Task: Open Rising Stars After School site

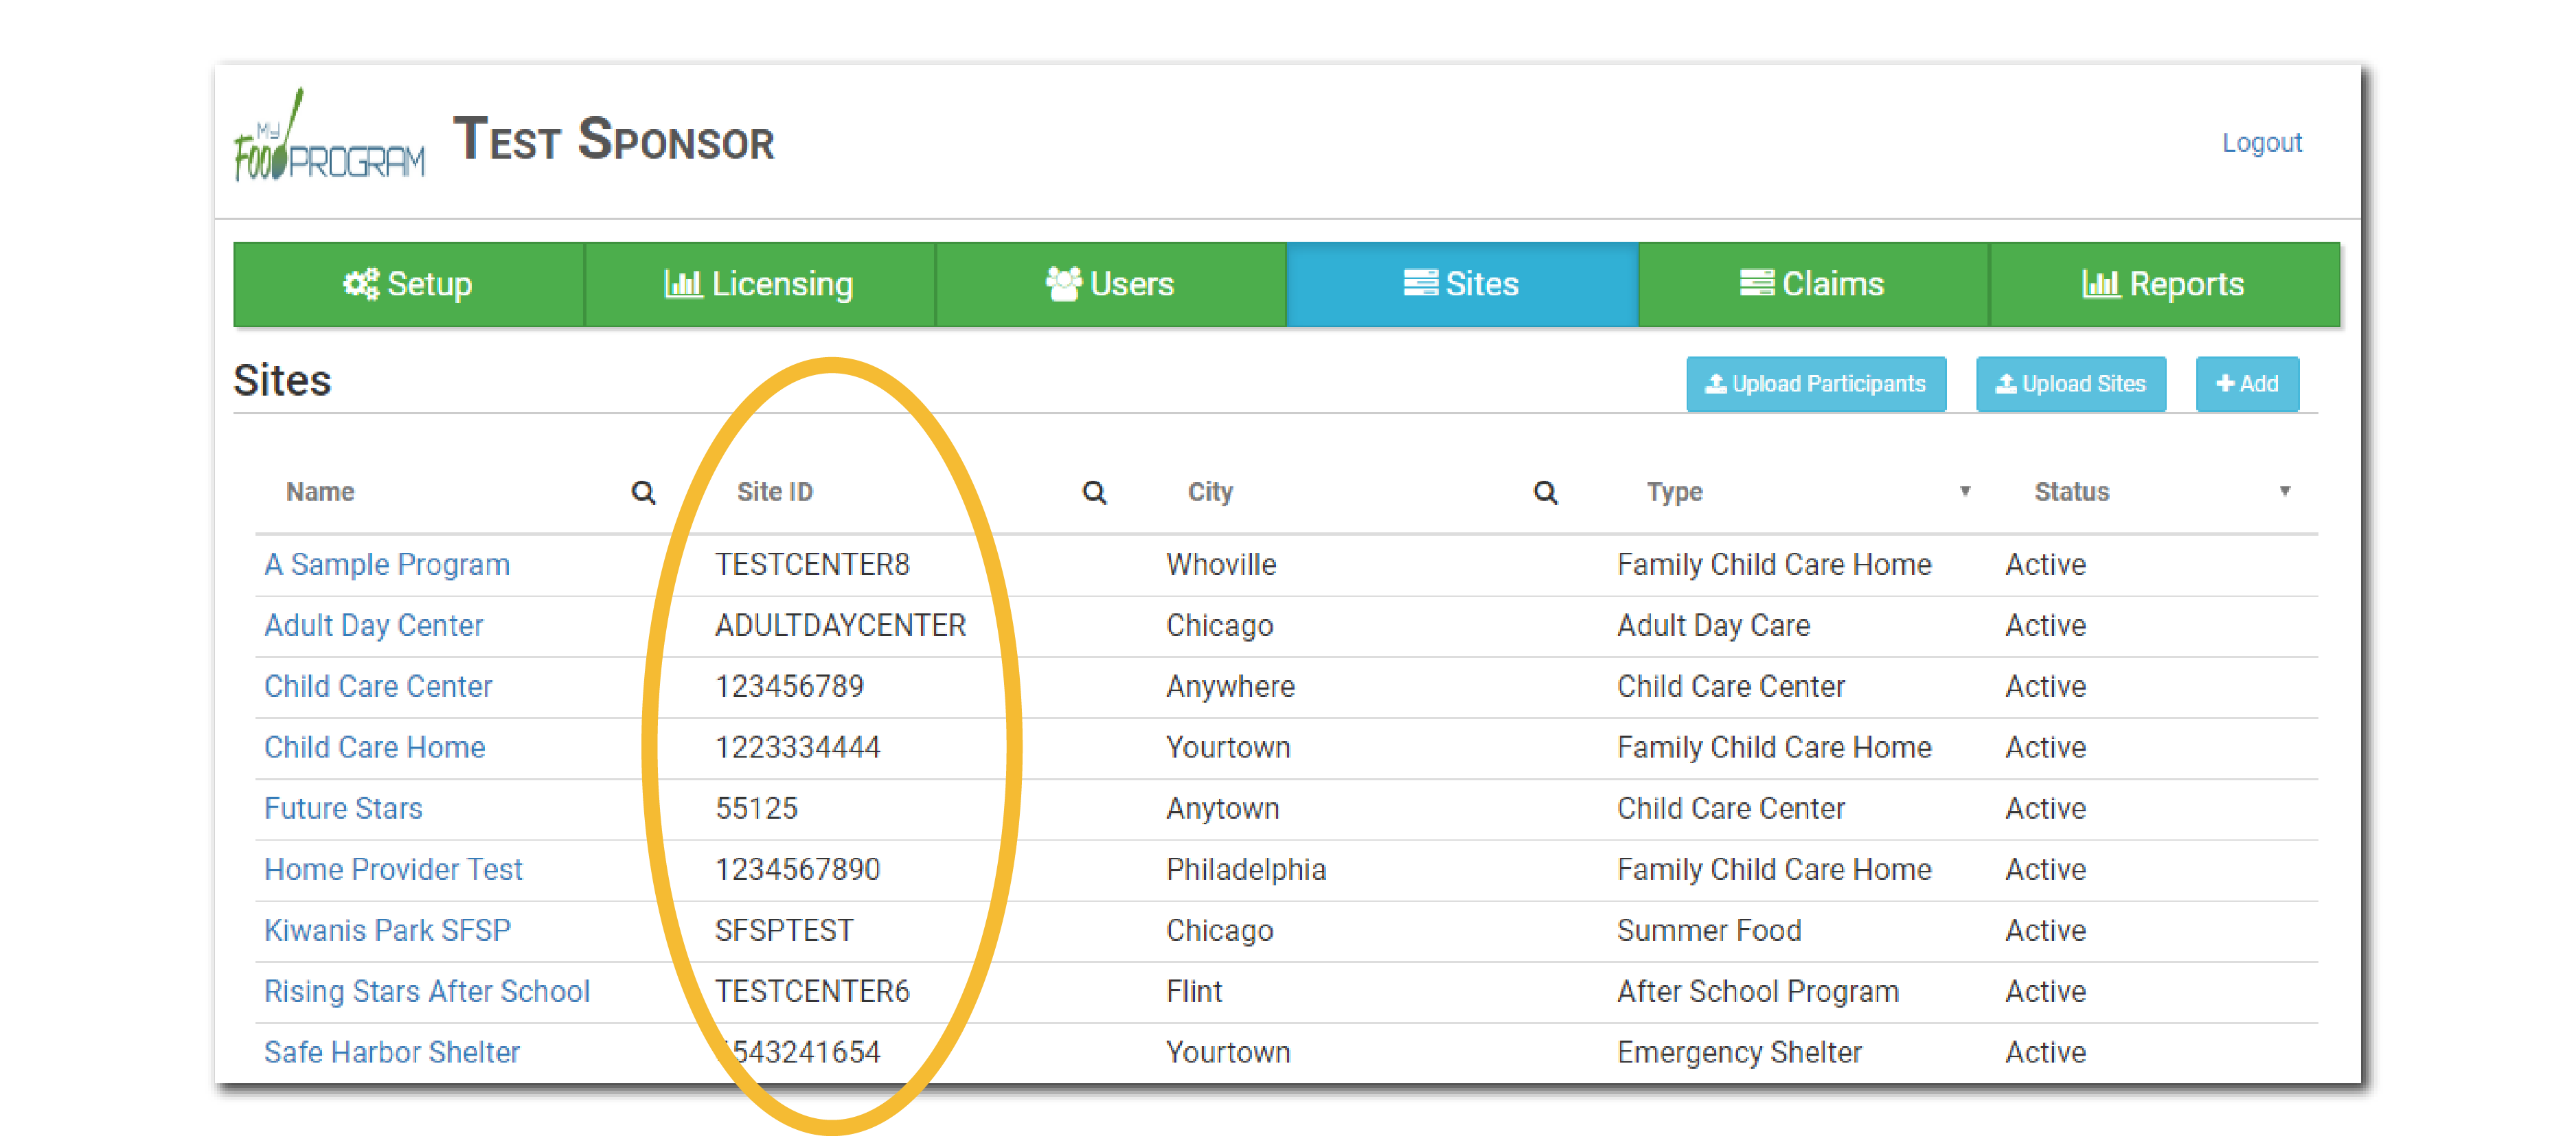Action: pyautogui.click(x=427, y=991)
